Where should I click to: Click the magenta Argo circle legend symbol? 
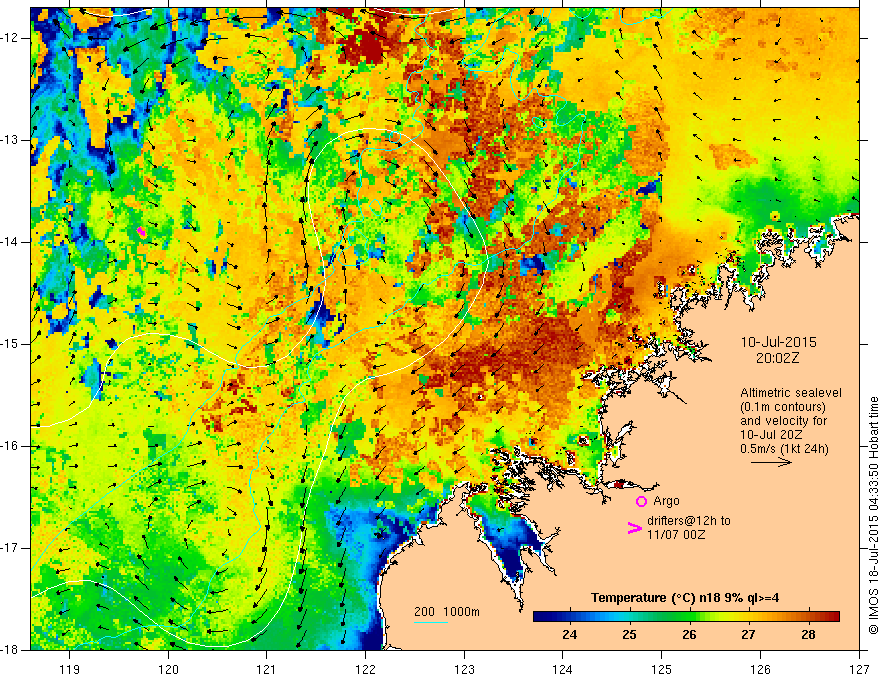(641, 501)
